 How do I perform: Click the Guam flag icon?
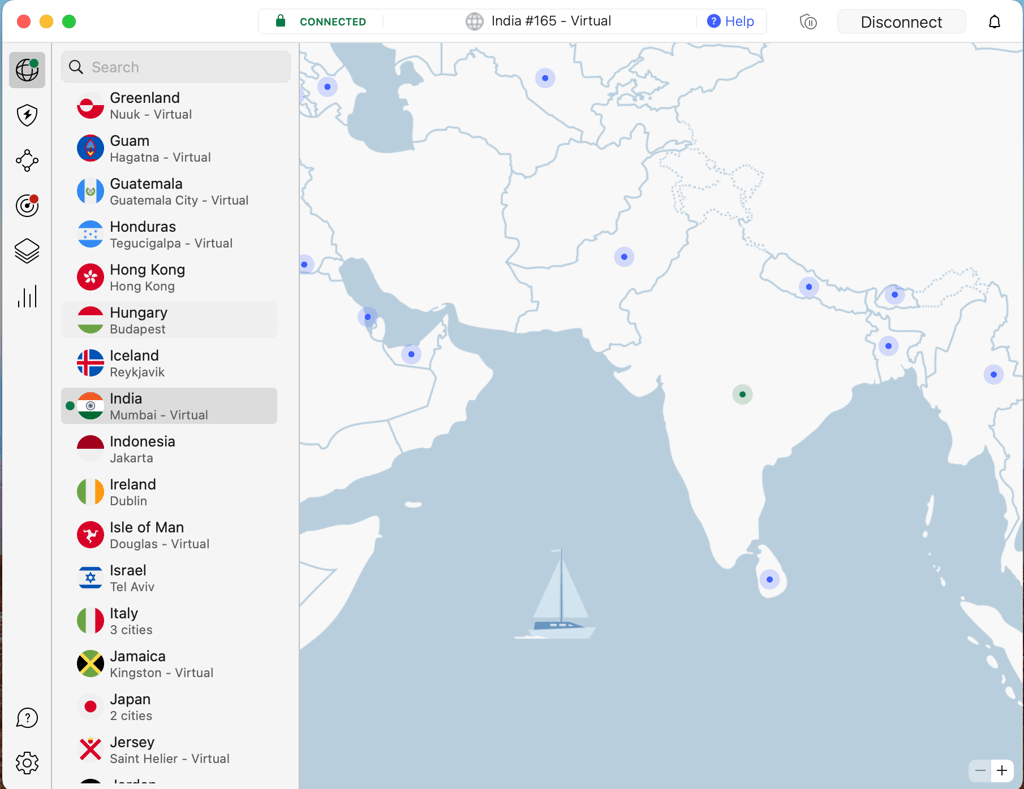(x=90, y=148)
